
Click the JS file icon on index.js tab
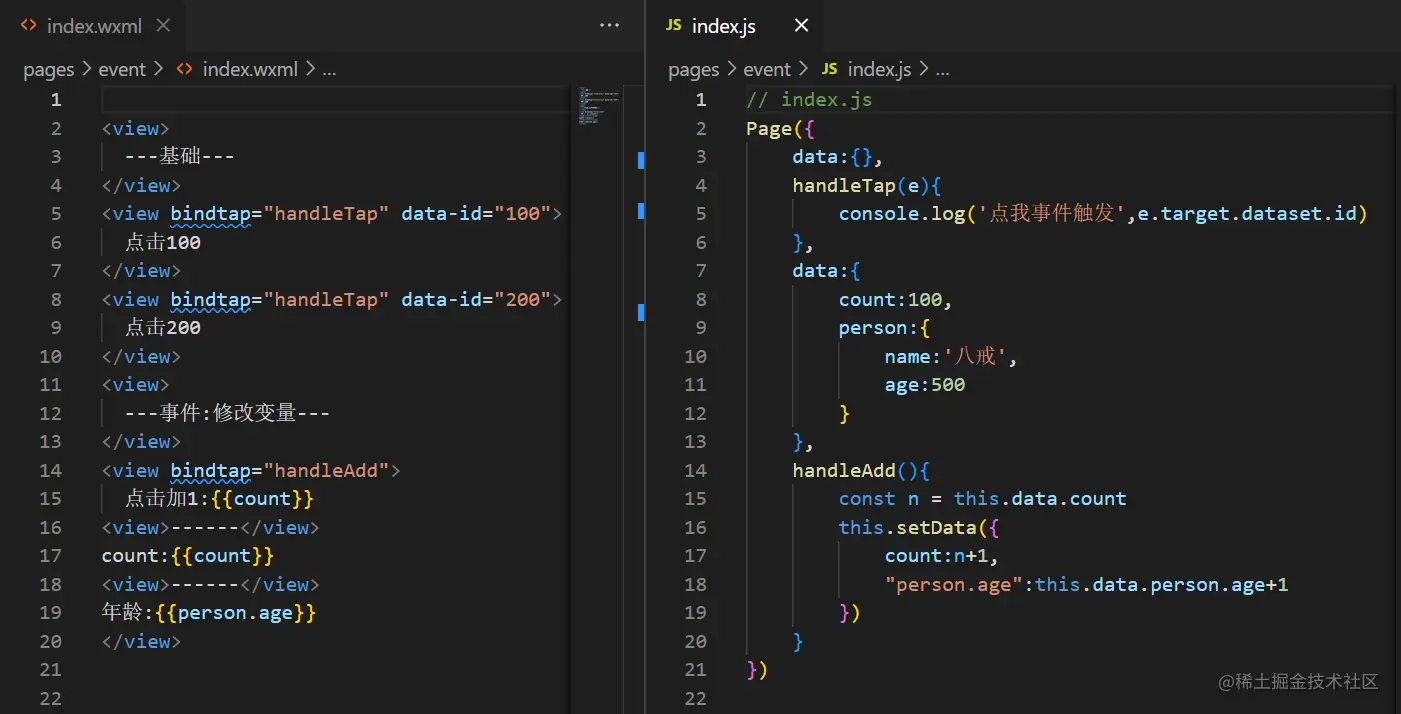pyautogui.click(x=673, y=26)
